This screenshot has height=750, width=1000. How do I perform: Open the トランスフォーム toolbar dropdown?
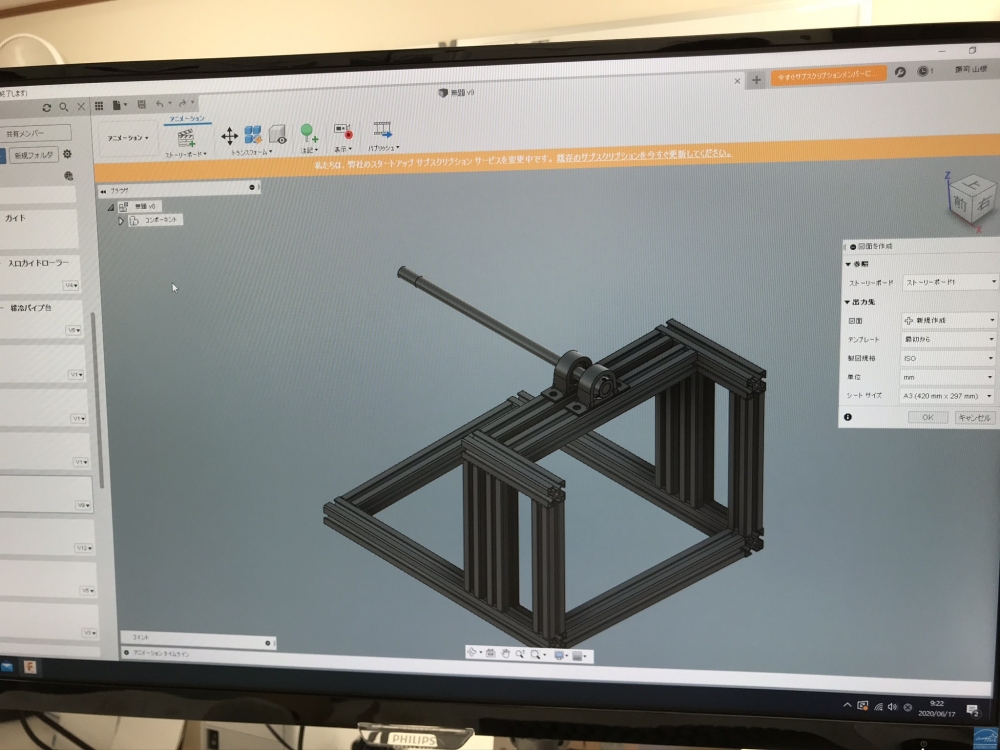(251, 152)
